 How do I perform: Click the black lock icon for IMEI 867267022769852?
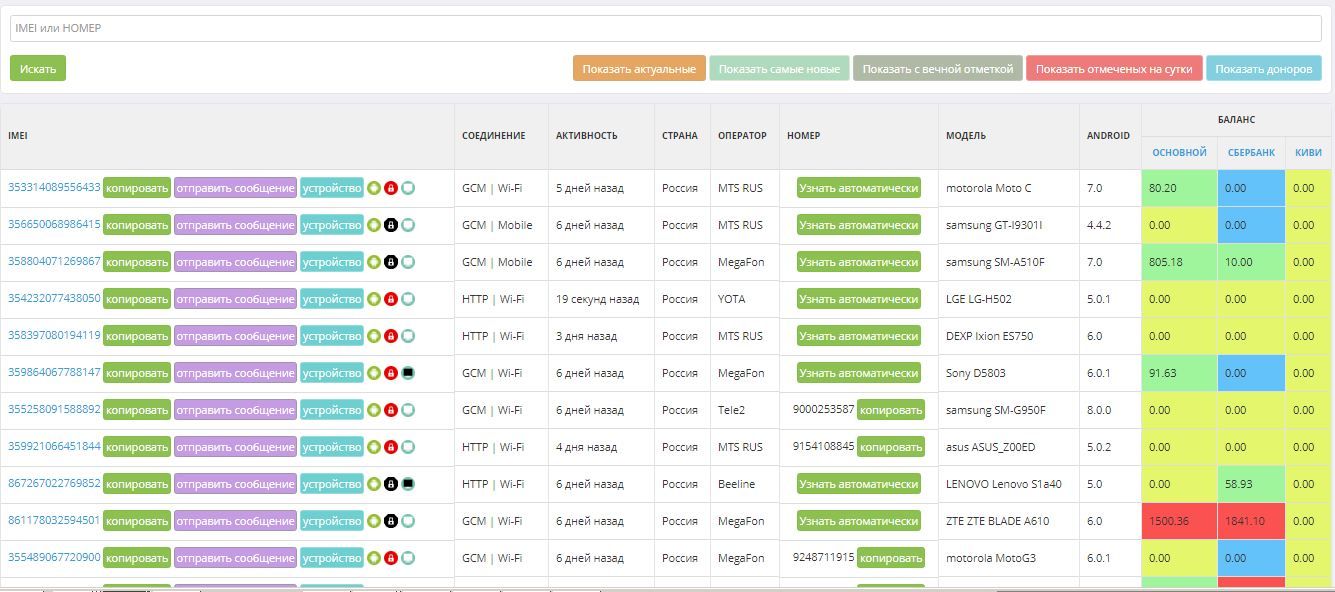pyautogui.click(x=391, y=484)
